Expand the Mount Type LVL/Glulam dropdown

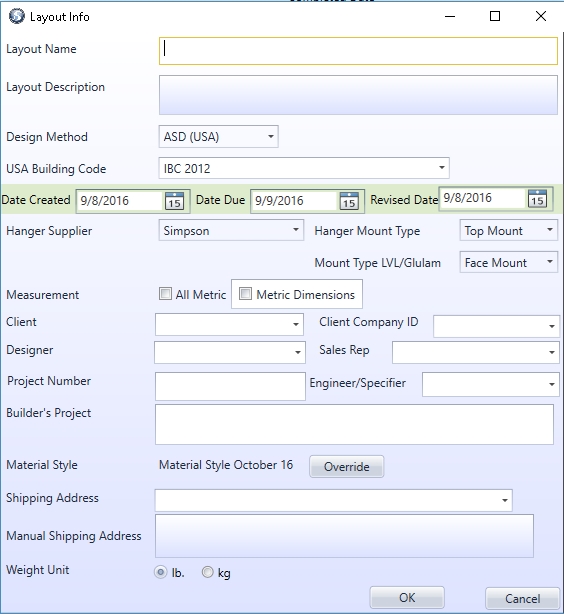(508, 262)
